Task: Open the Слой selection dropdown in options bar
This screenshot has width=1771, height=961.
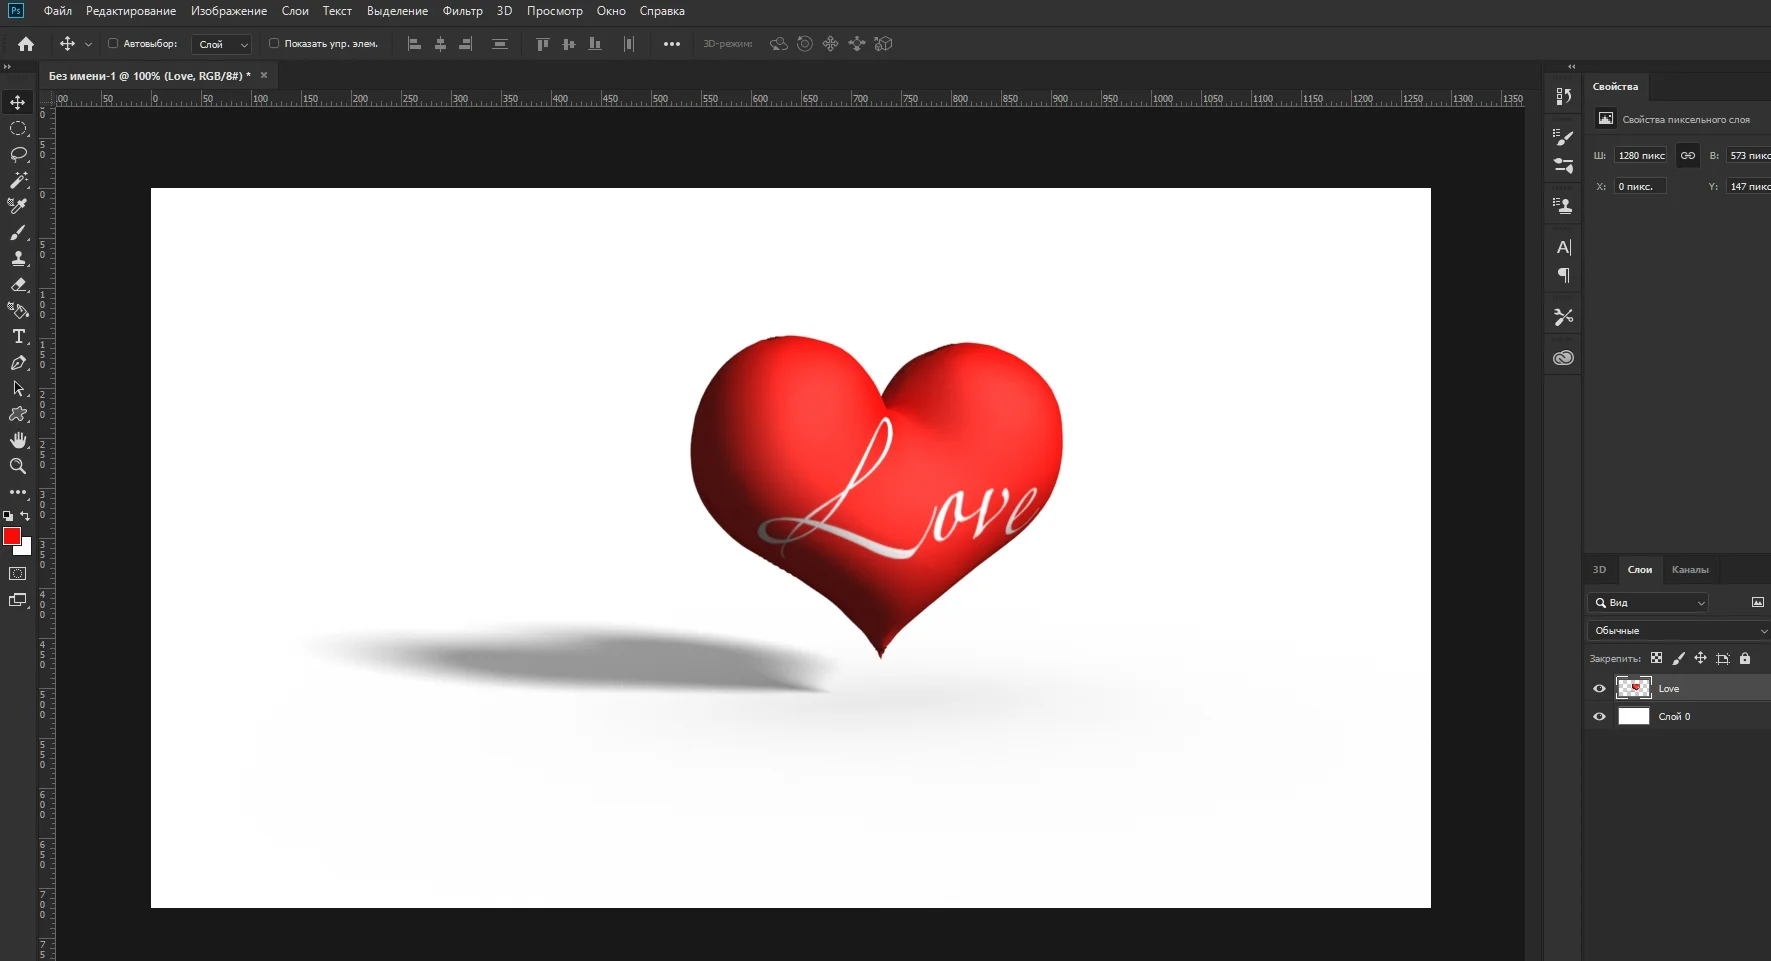Action: coord(222,44)
